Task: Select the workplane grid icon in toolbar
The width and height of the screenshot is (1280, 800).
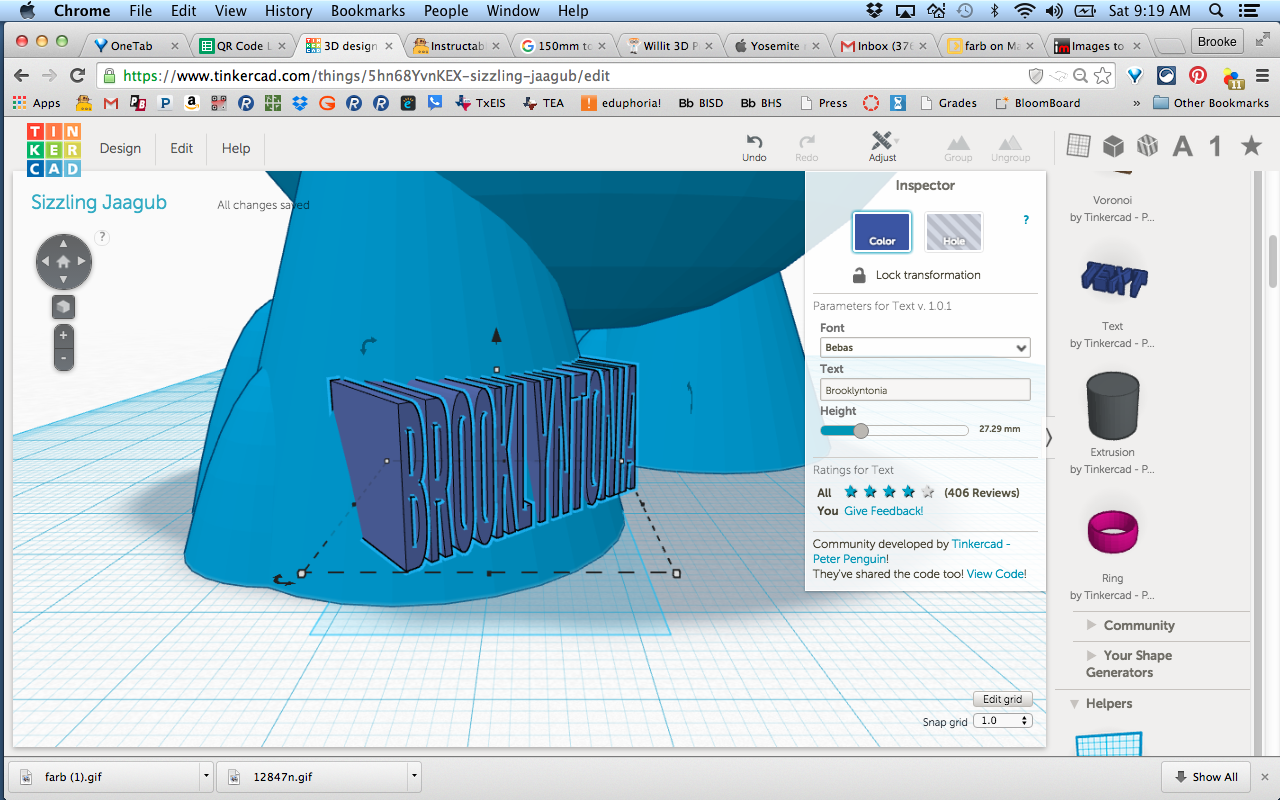Action: pyautogui.click(x=1078, y=146)
